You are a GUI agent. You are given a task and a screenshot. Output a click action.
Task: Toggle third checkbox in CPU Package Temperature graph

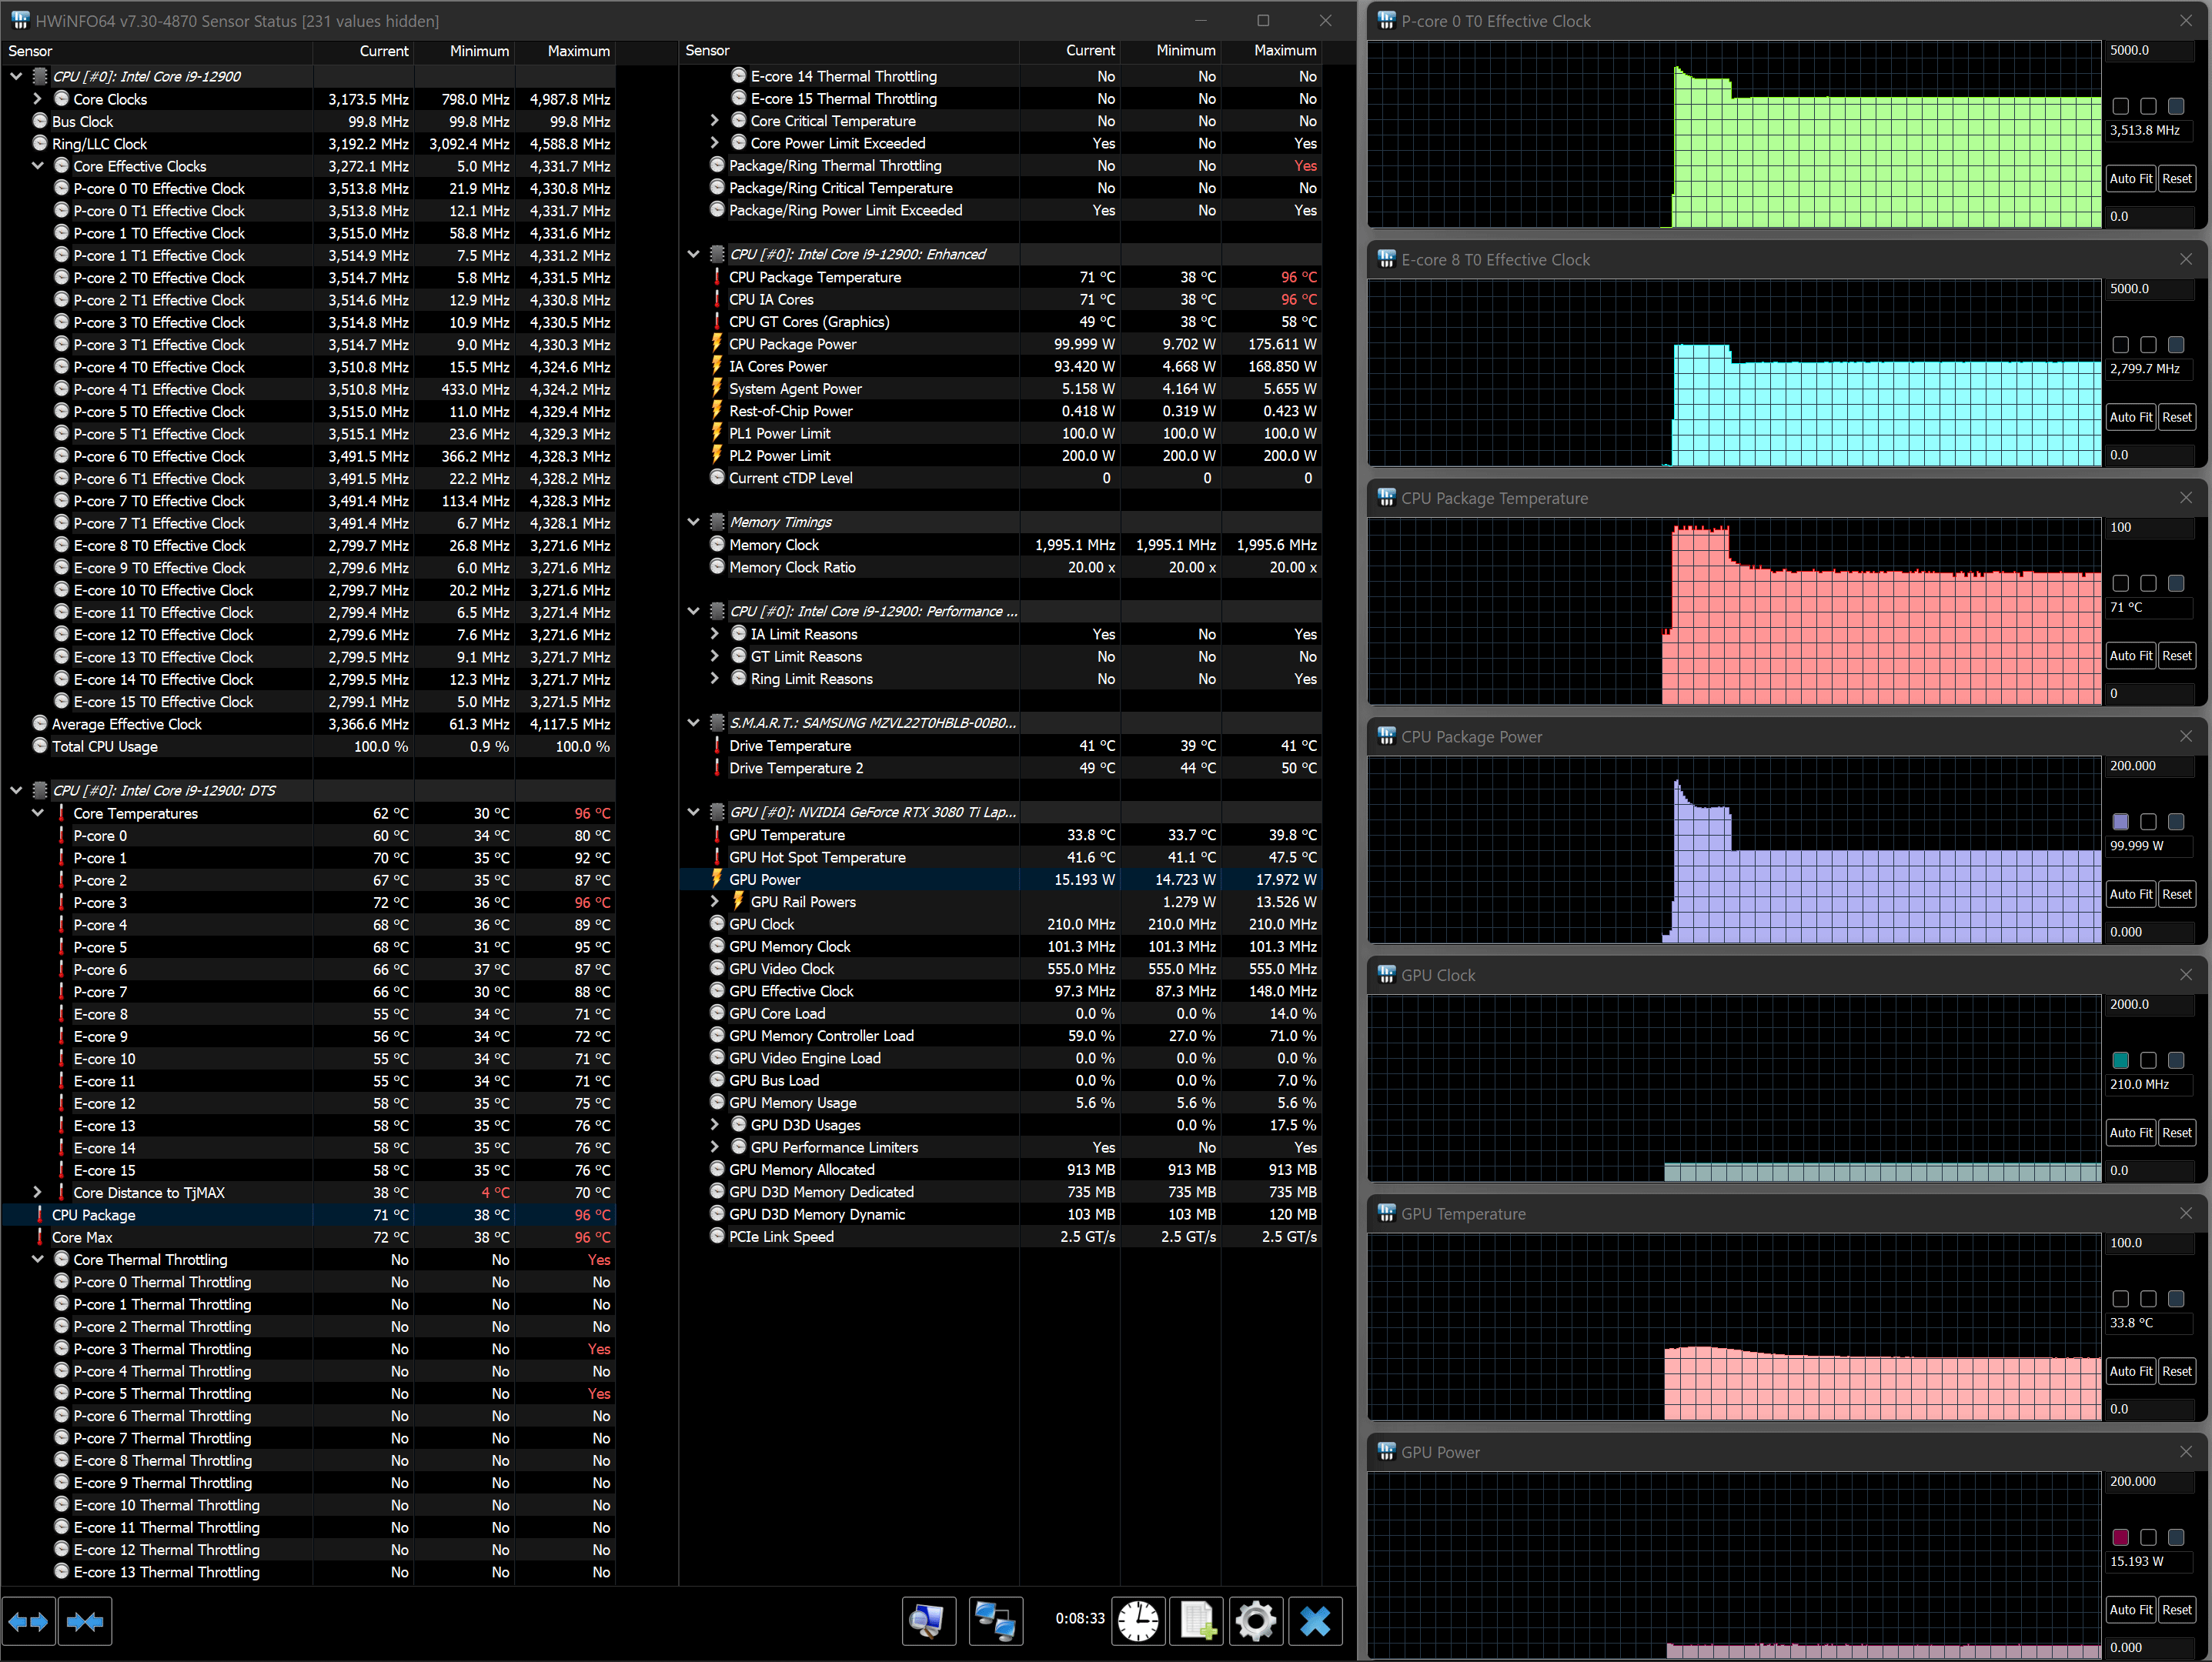point(2176,583)
